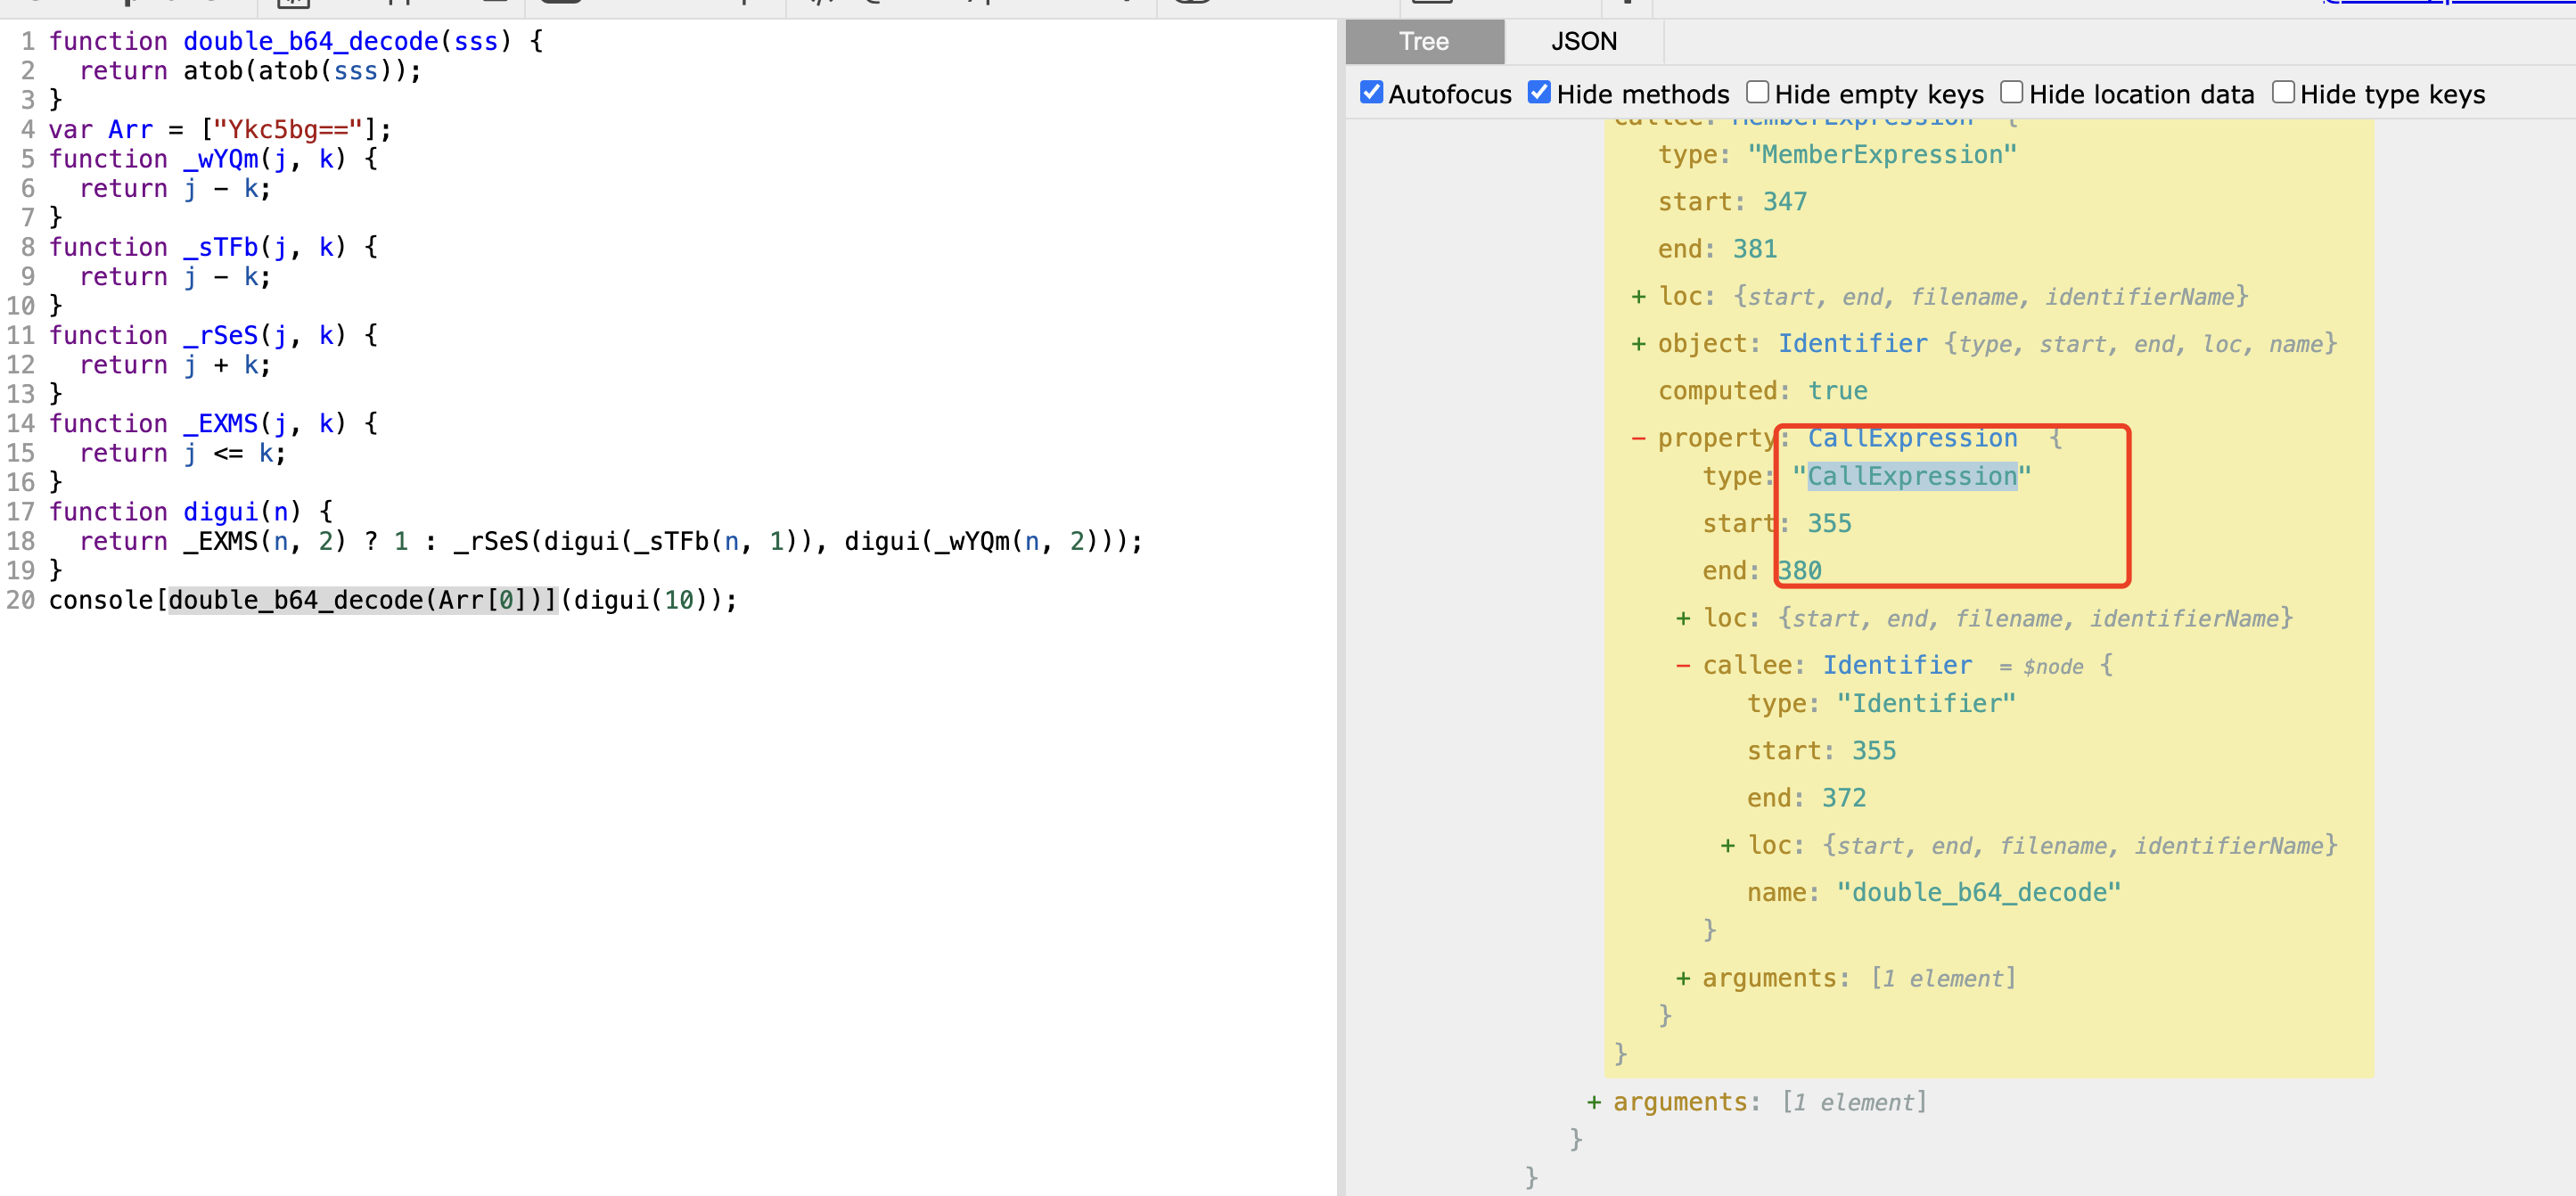This screenshot has height=1196, width=2576.
Task: Click the _sTFb function name on line 8
Action: point(221,247)
